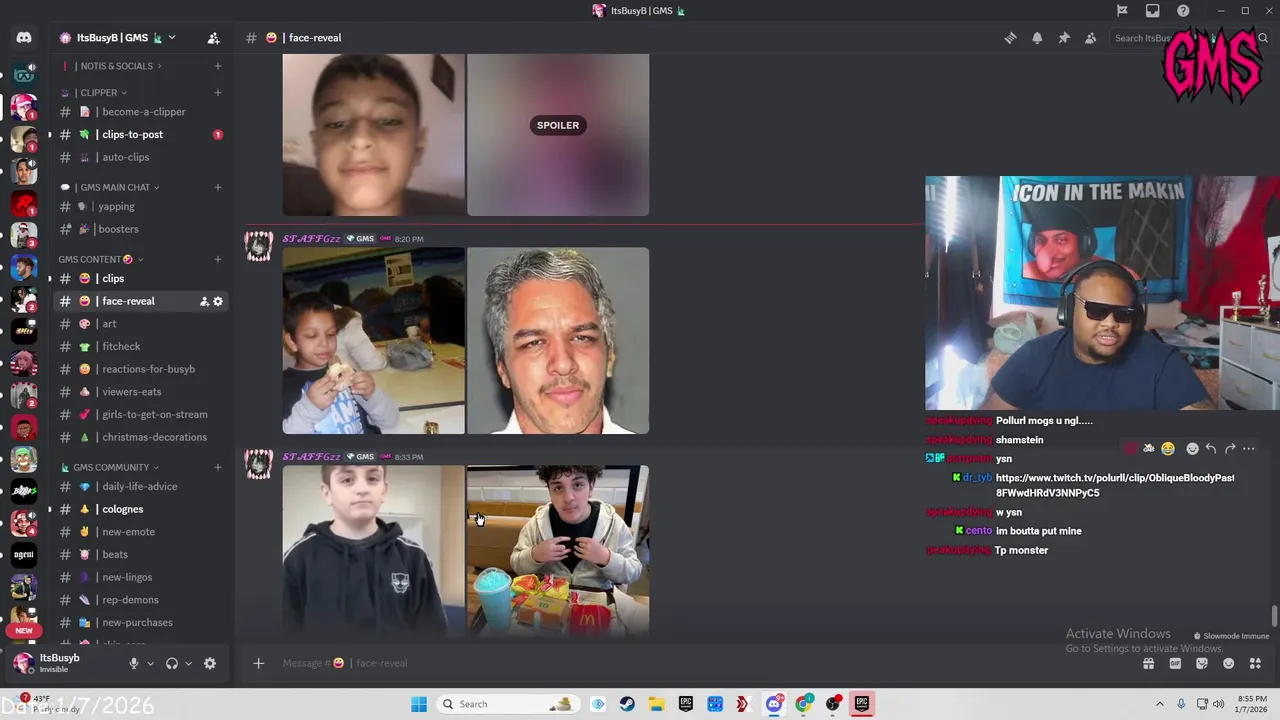Add channel to GMS COMMUNITY category

coord(218,467)
